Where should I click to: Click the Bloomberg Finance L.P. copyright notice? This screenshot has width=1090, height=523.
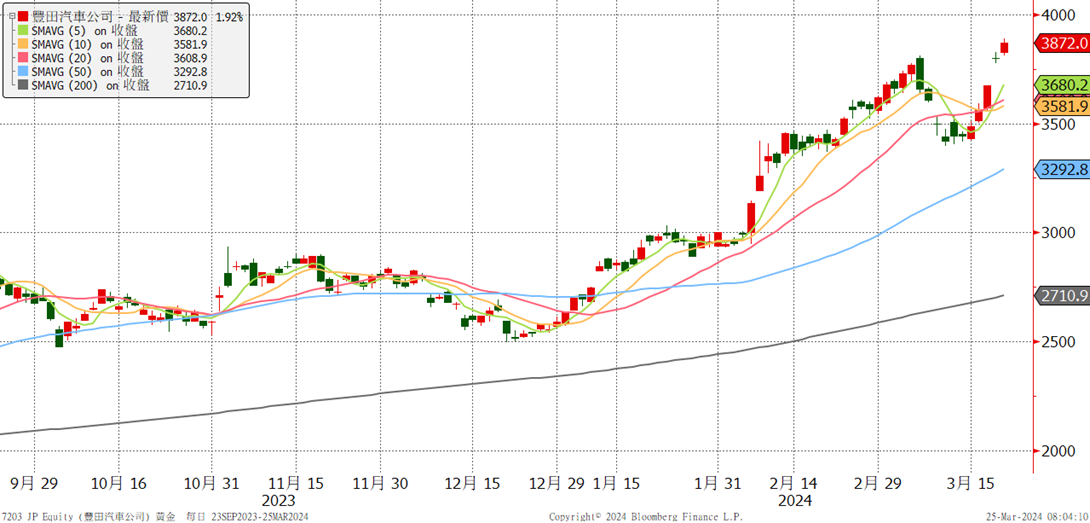[646, 517]
